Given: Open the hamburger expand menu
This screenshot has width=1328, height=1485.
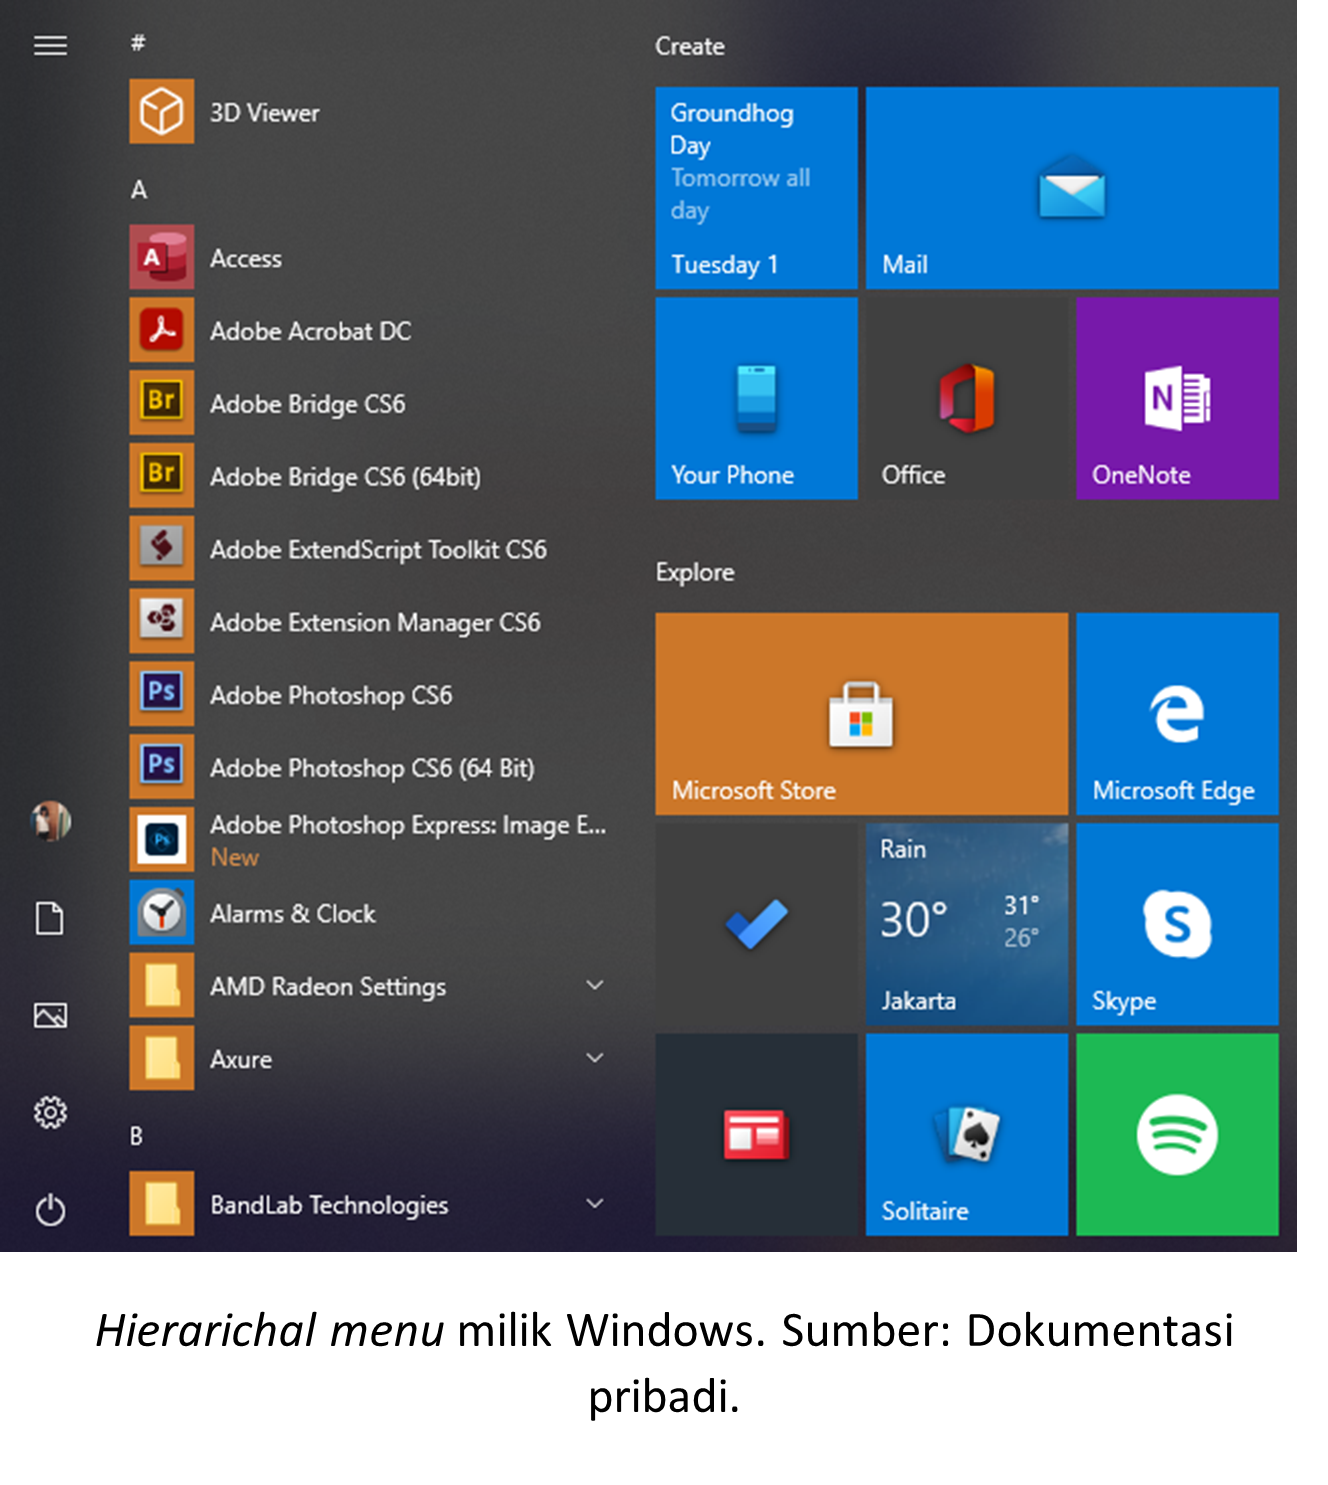Looking at the screenshot, I should click(x=51, y=46).
